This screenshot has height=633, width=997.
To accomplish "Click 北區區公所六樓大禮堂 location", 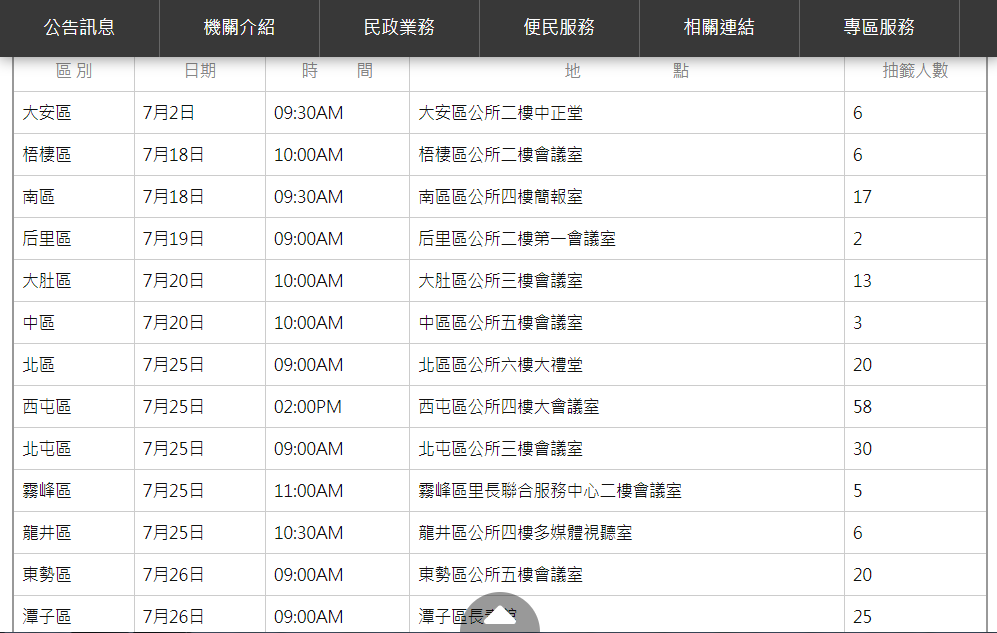I will point(500,364).
